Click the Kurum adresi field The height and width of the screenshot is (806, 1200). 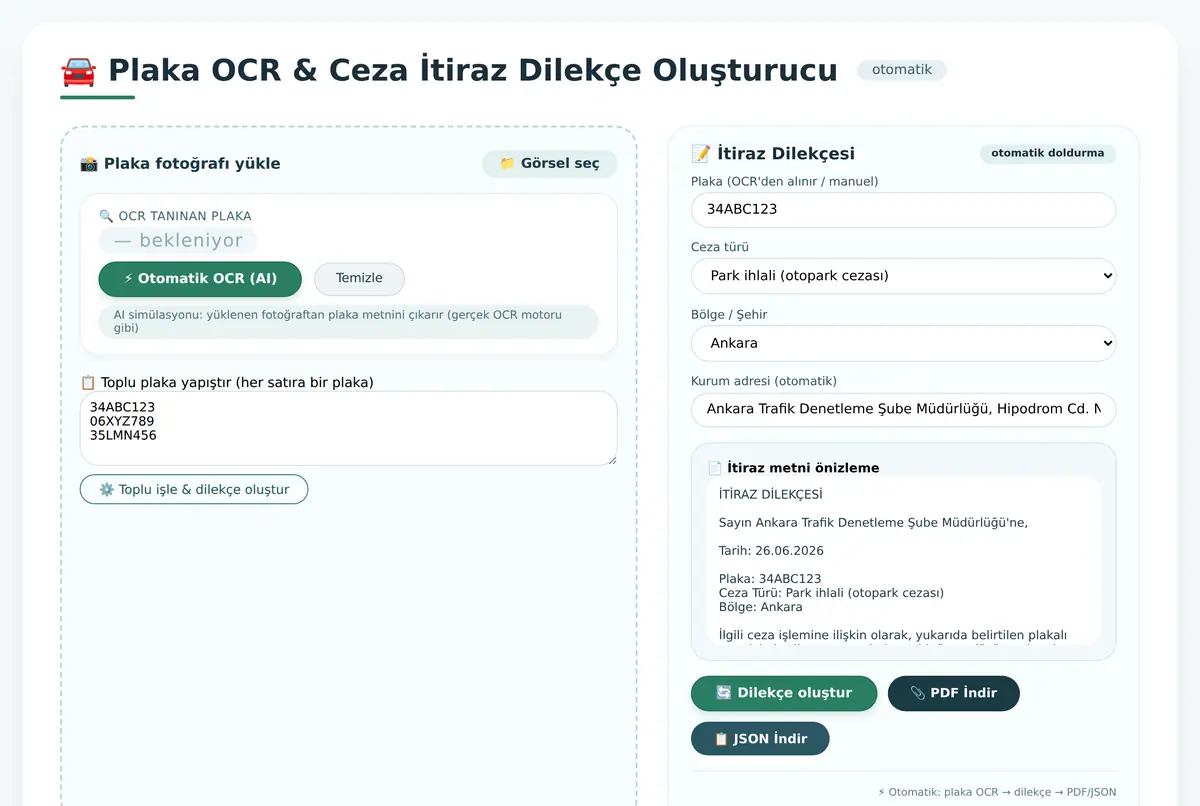[x=903, y=409]
